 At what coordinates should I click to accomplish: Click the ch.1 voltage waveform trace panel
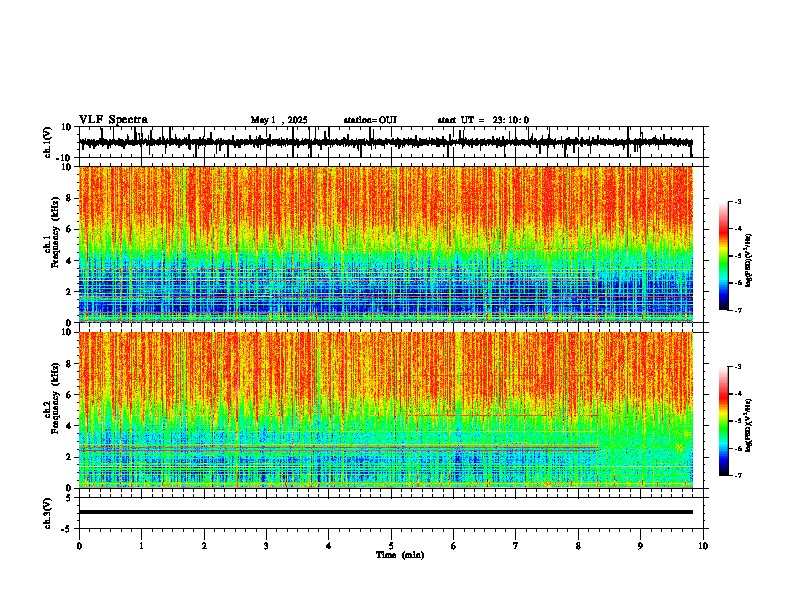pyautogui.click(x=393, y=142)
